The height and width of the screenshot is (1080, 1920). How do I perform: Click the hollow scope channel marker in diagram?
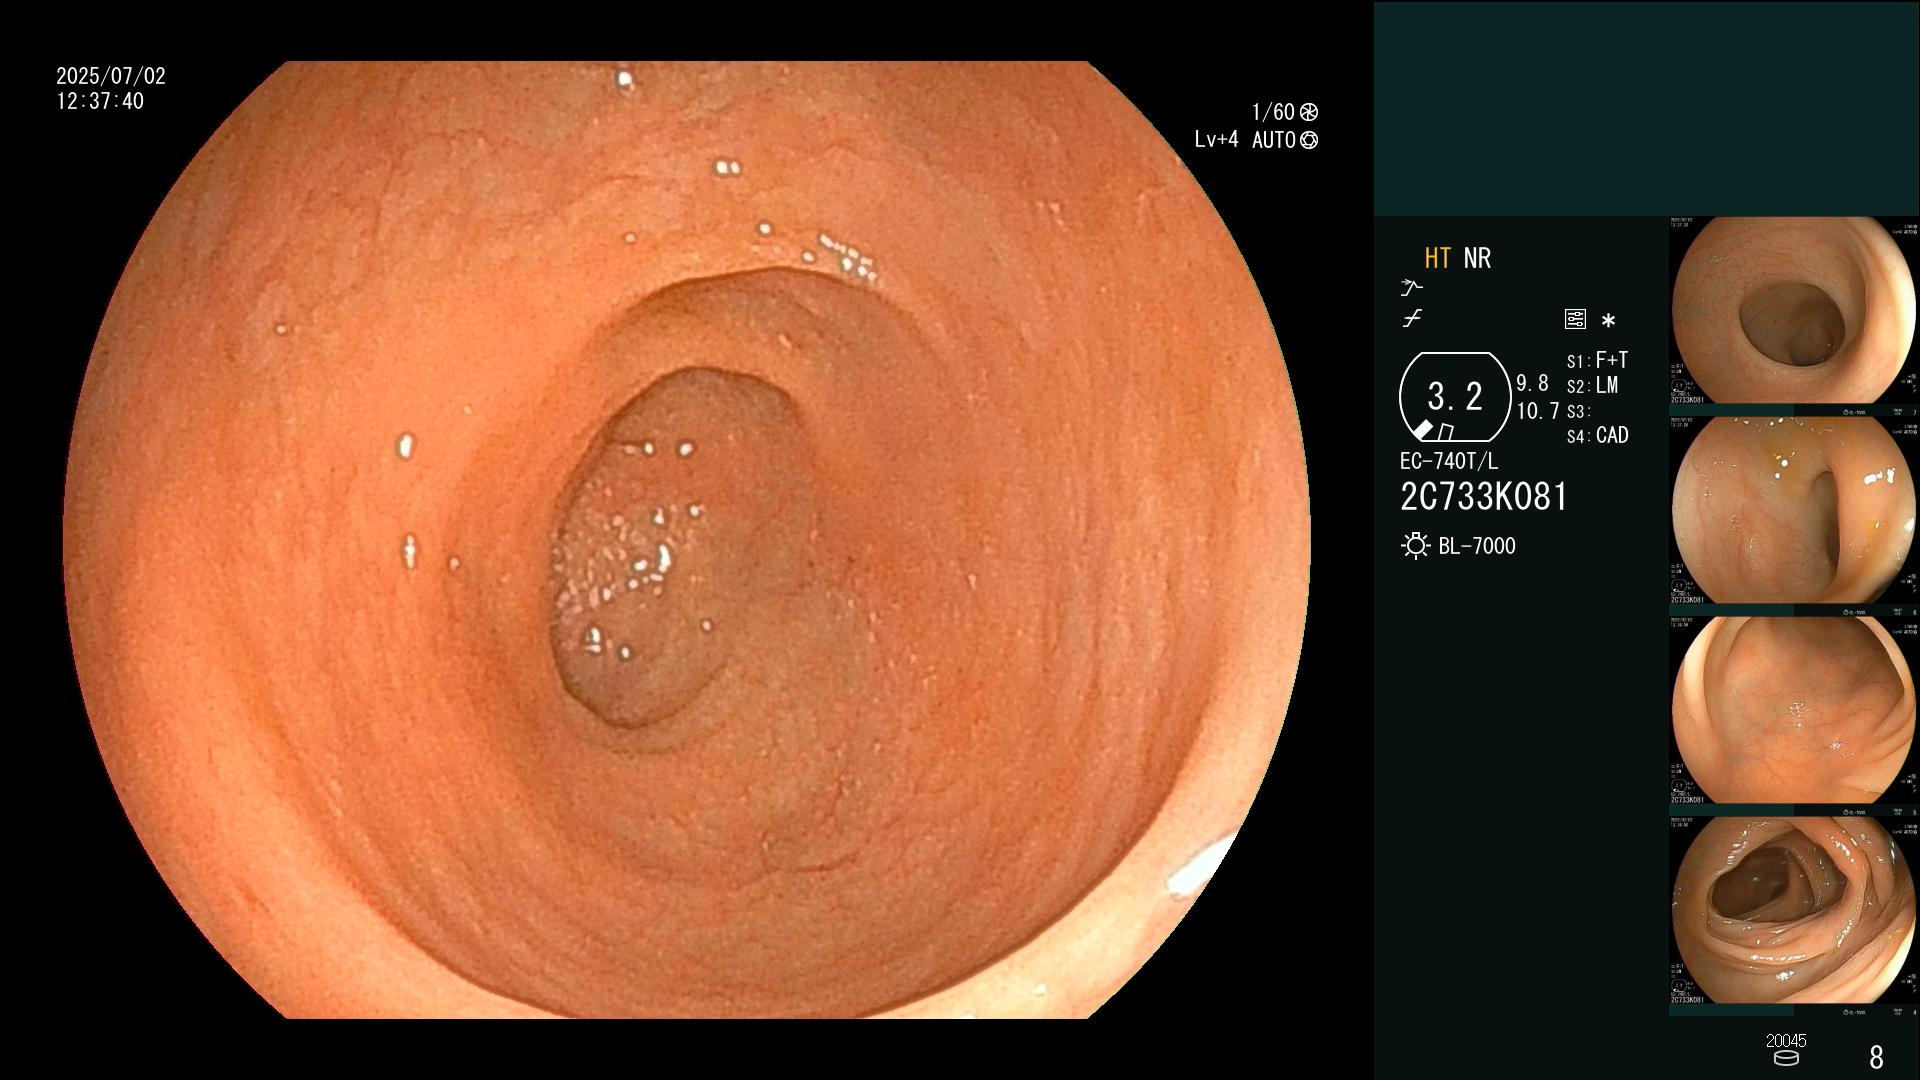point(1445,432)
